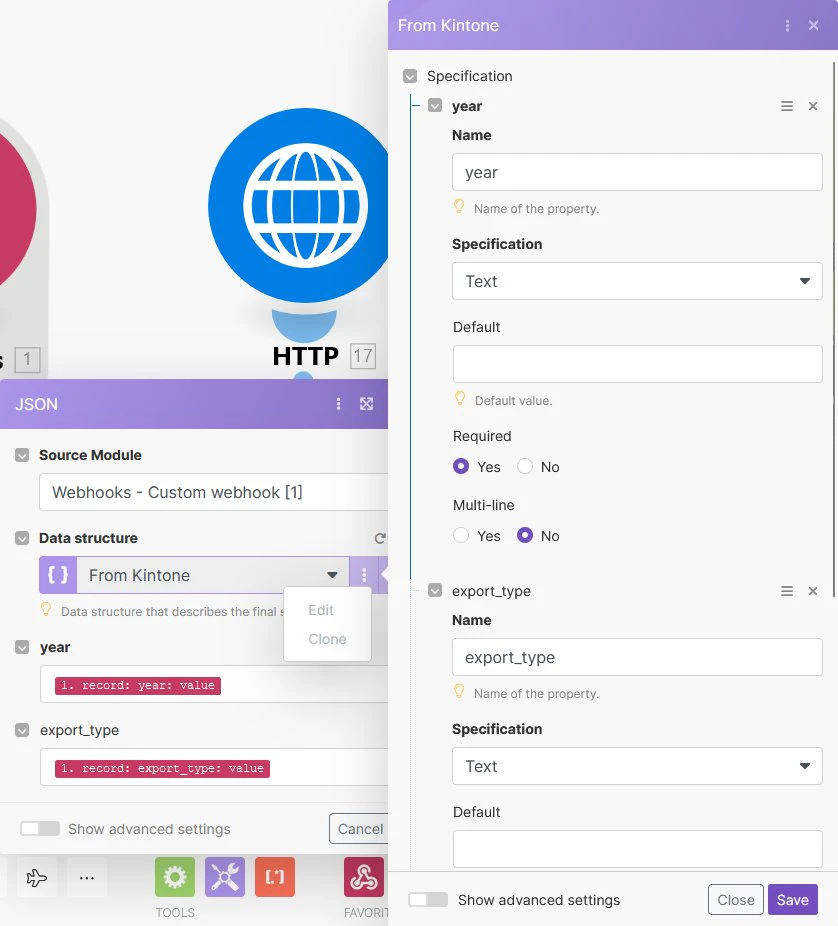Screen dimensions: 838x926
Task: Collapse the year item in From Kintone panel
Action: point(435,106)
